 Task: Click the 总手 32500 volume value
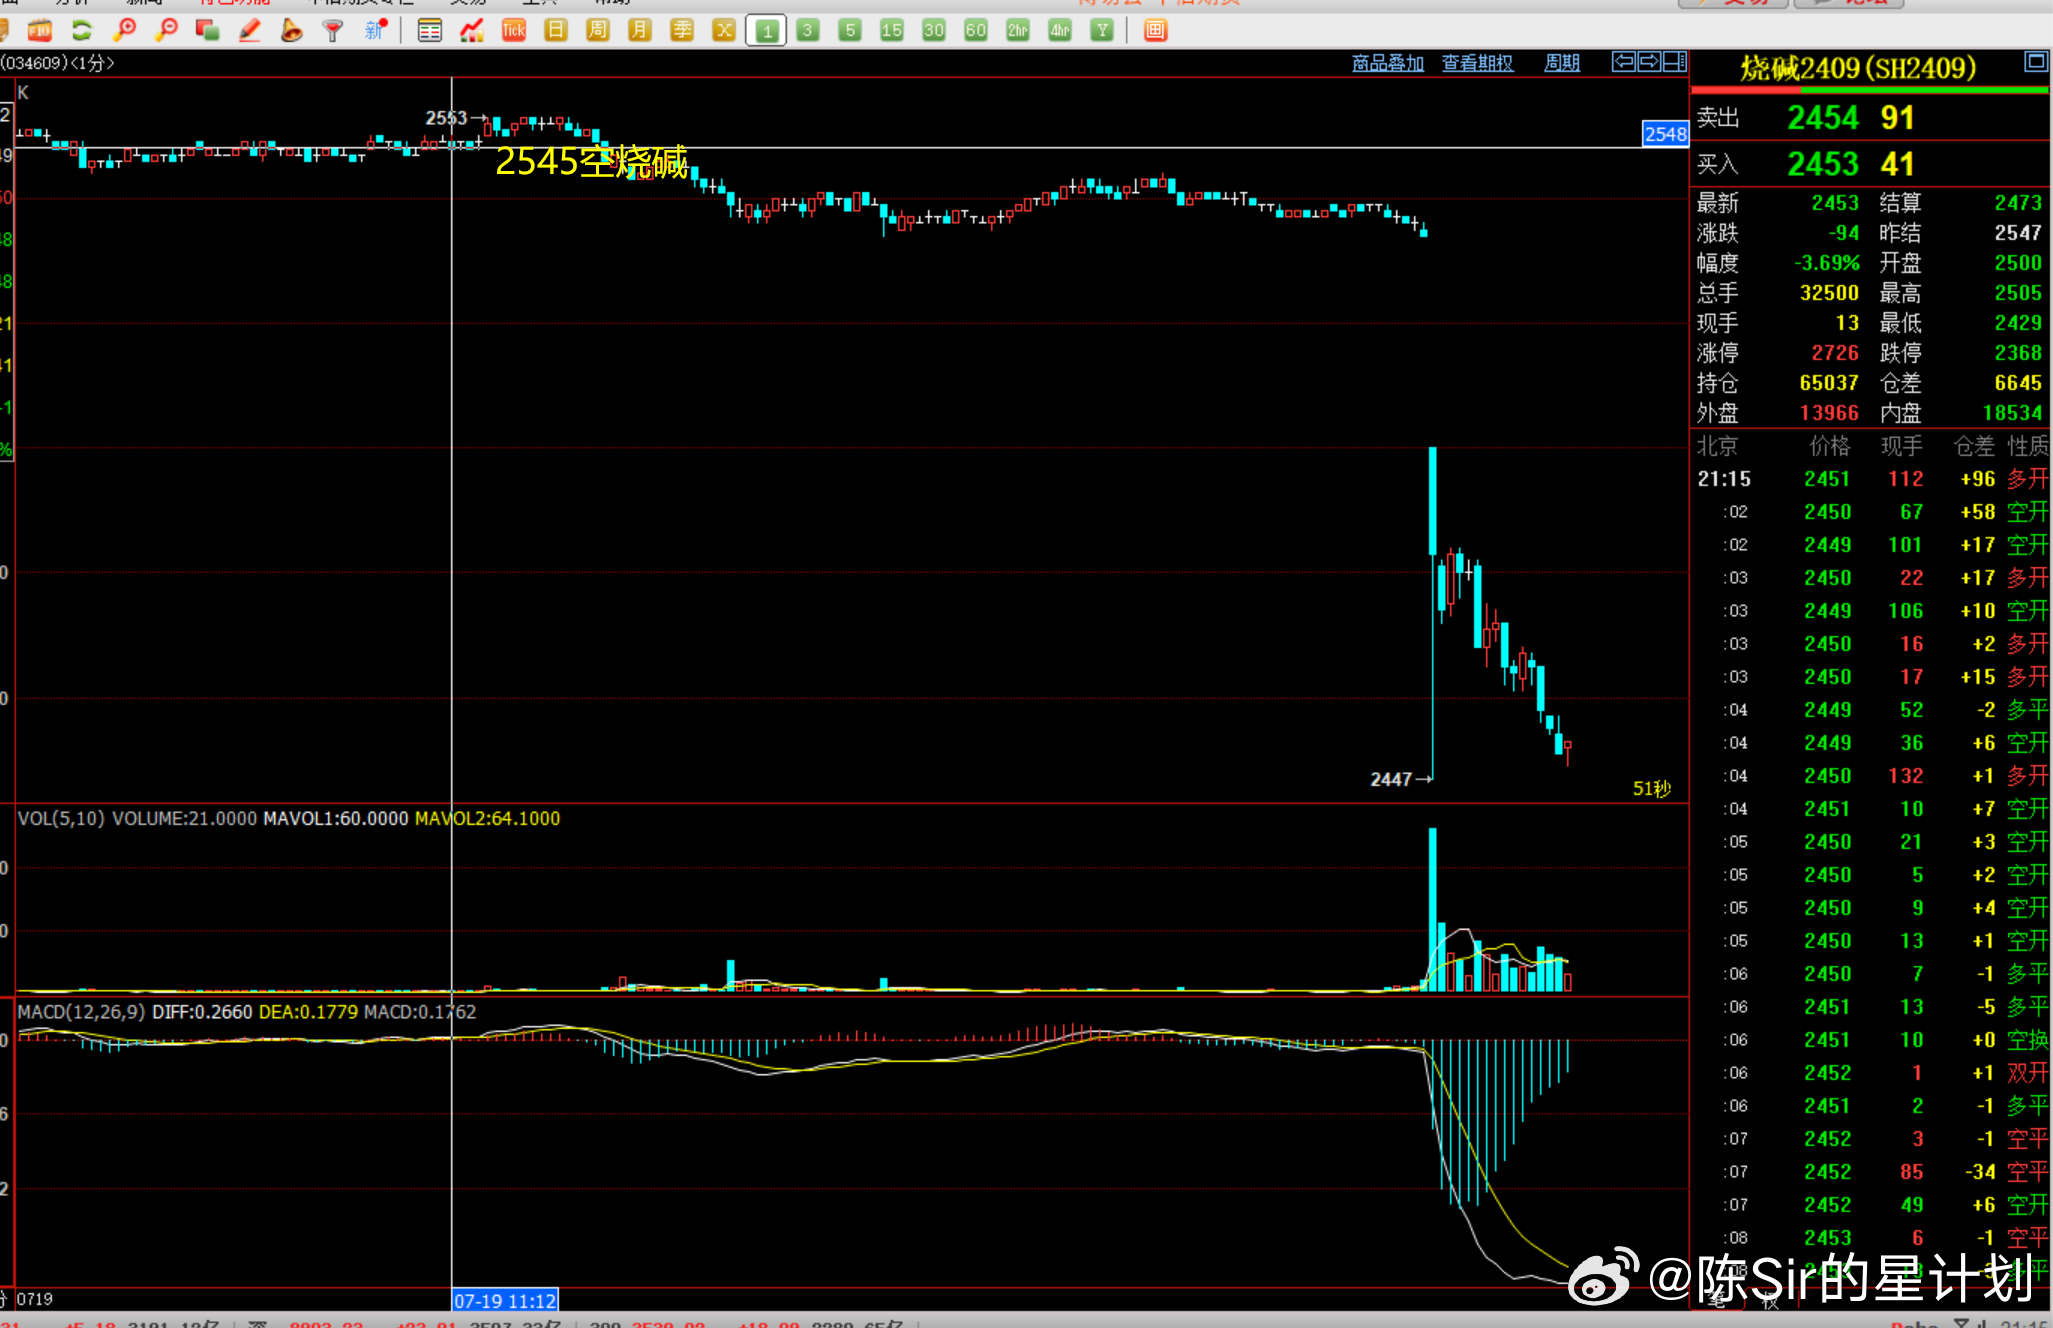tap(1829, 293)
